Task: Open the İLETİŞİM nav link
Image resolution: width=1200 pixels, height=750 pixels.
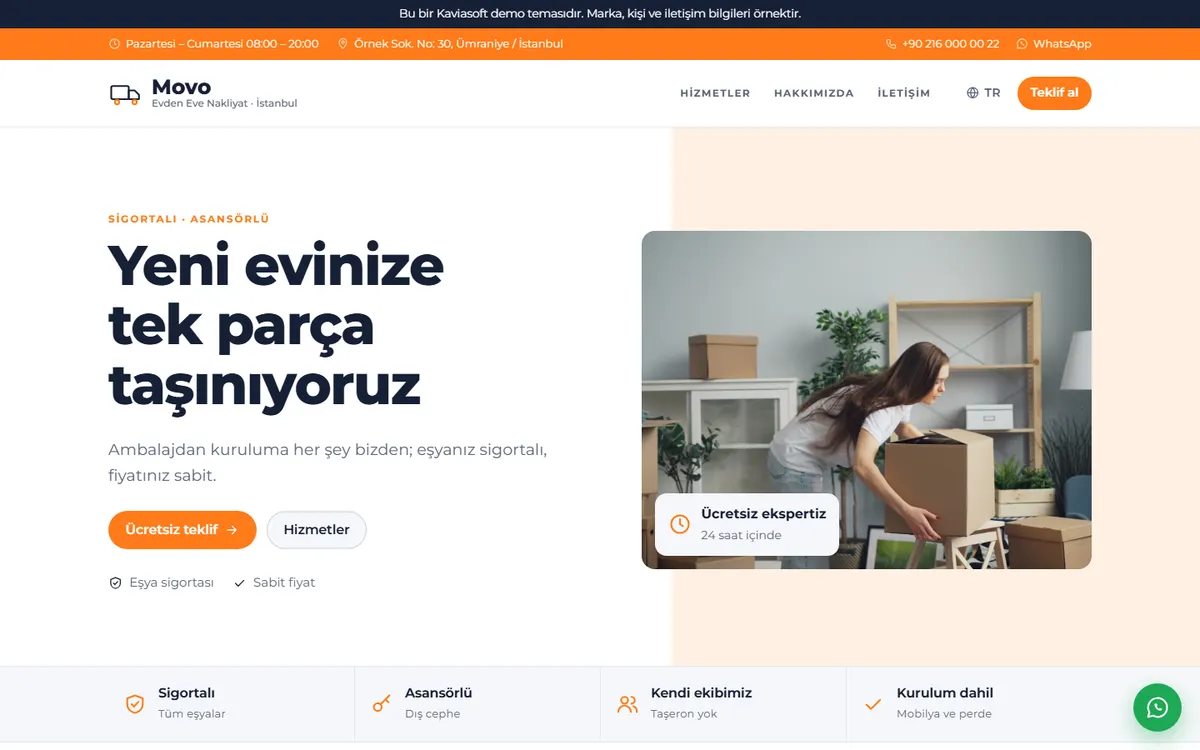Action: [x=904, y=93]
